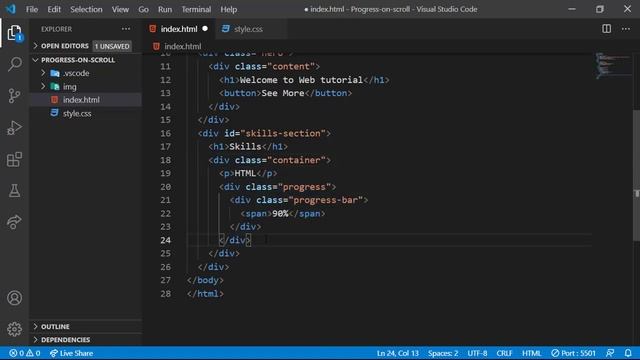The height and width of the screenshot is (360, 640).
Task: Stop Live Server on Port 5501
Action: (573, 353)
